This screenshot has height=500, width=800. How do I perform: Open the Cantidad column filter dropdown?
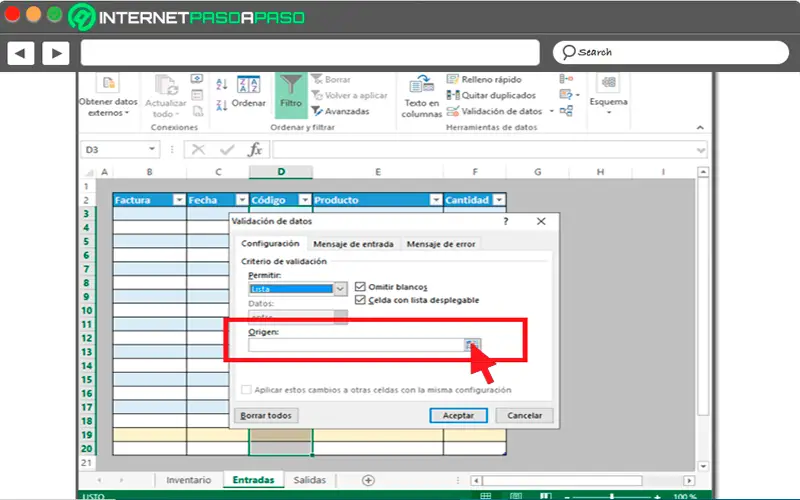pos(499,200)
